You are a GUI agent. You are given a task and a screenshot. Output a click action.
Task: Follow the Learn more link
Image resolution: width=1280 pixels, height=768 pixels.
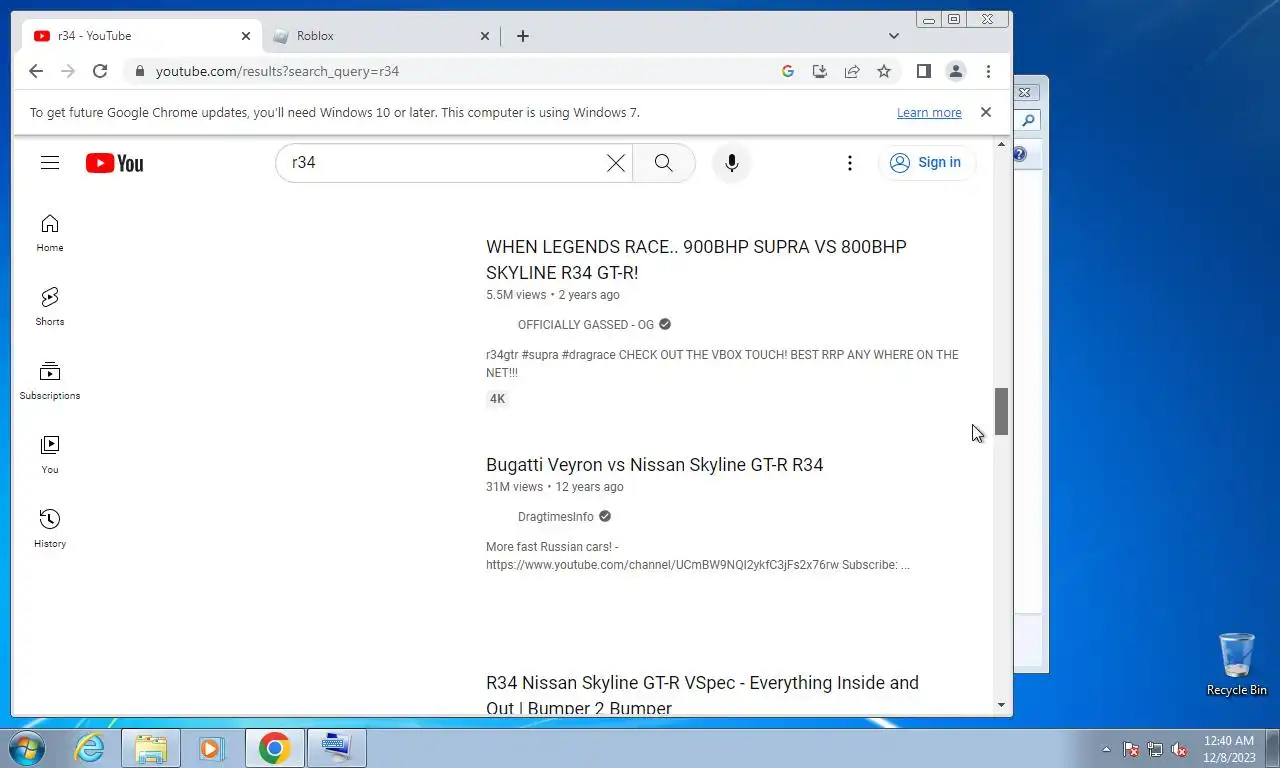point(929,113)
